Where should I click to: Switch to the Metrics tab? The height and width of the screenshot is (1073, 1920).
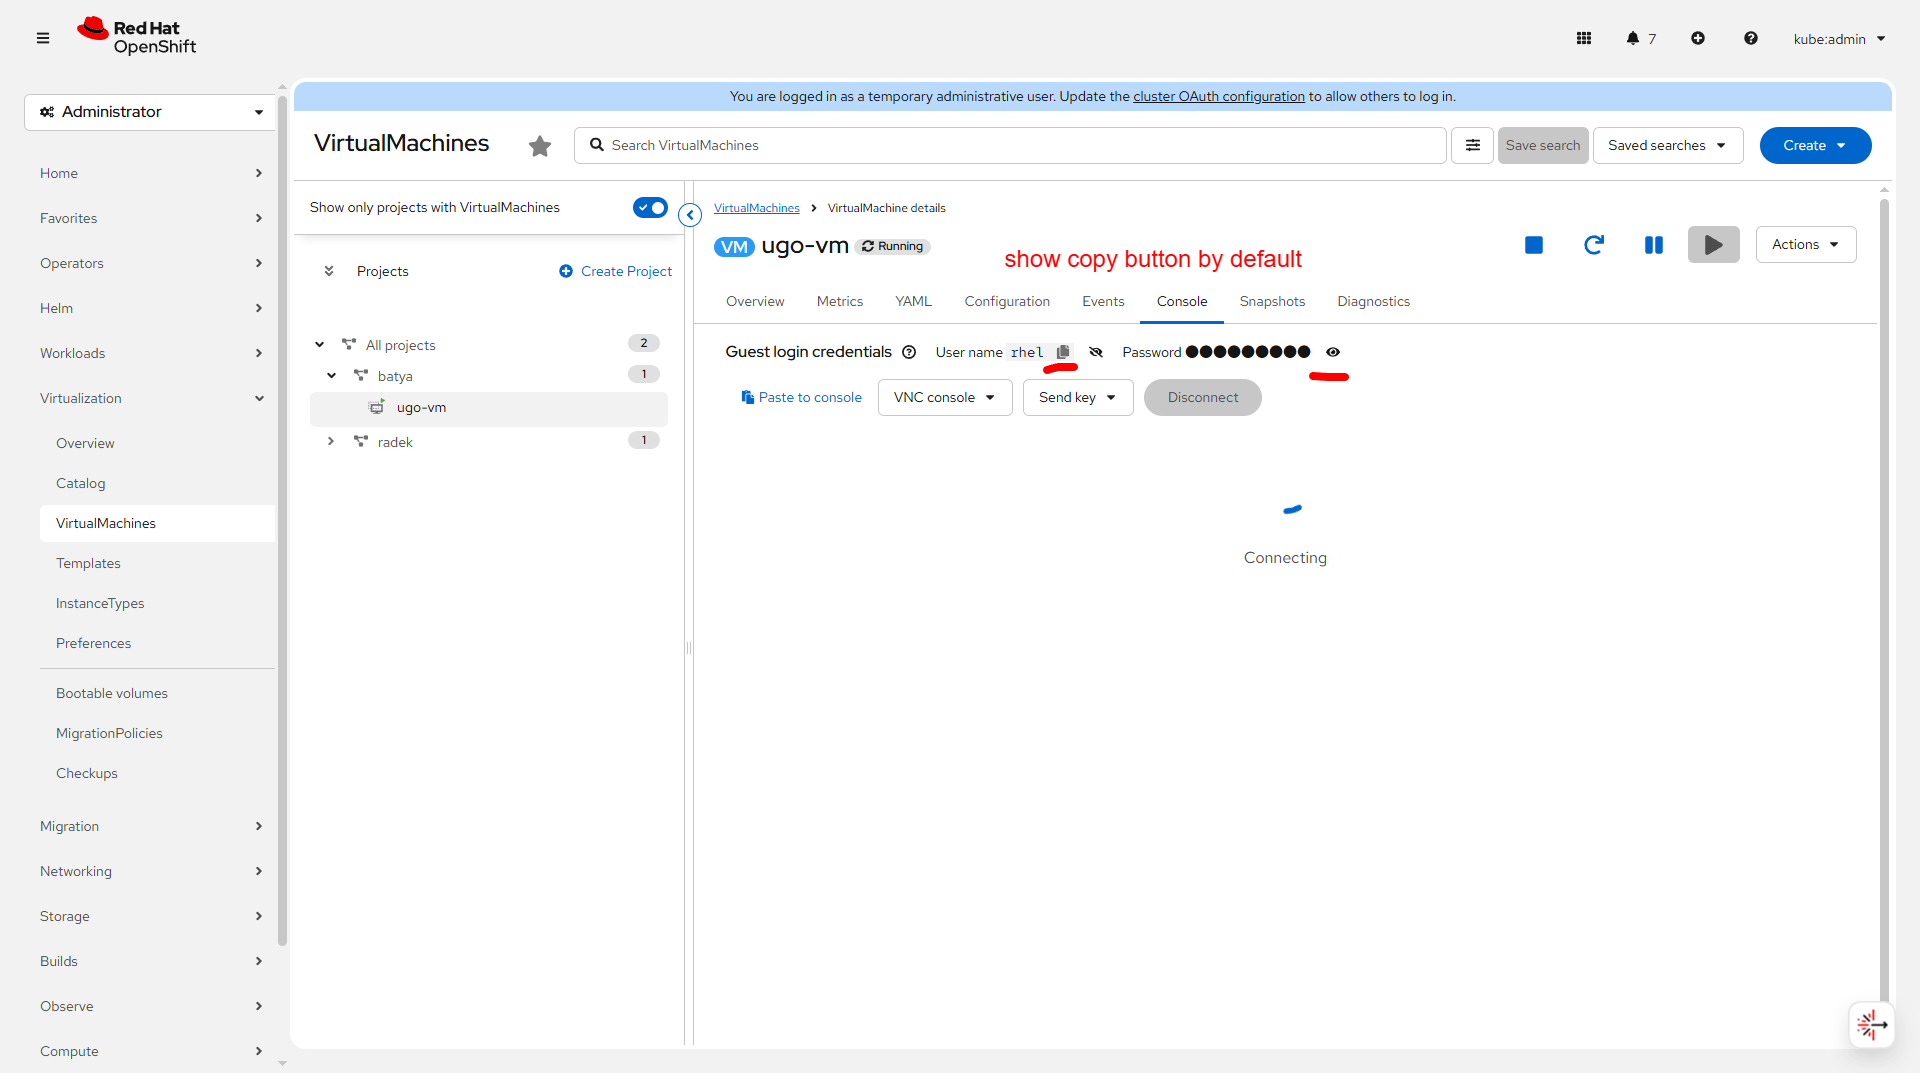click(840, 301)
